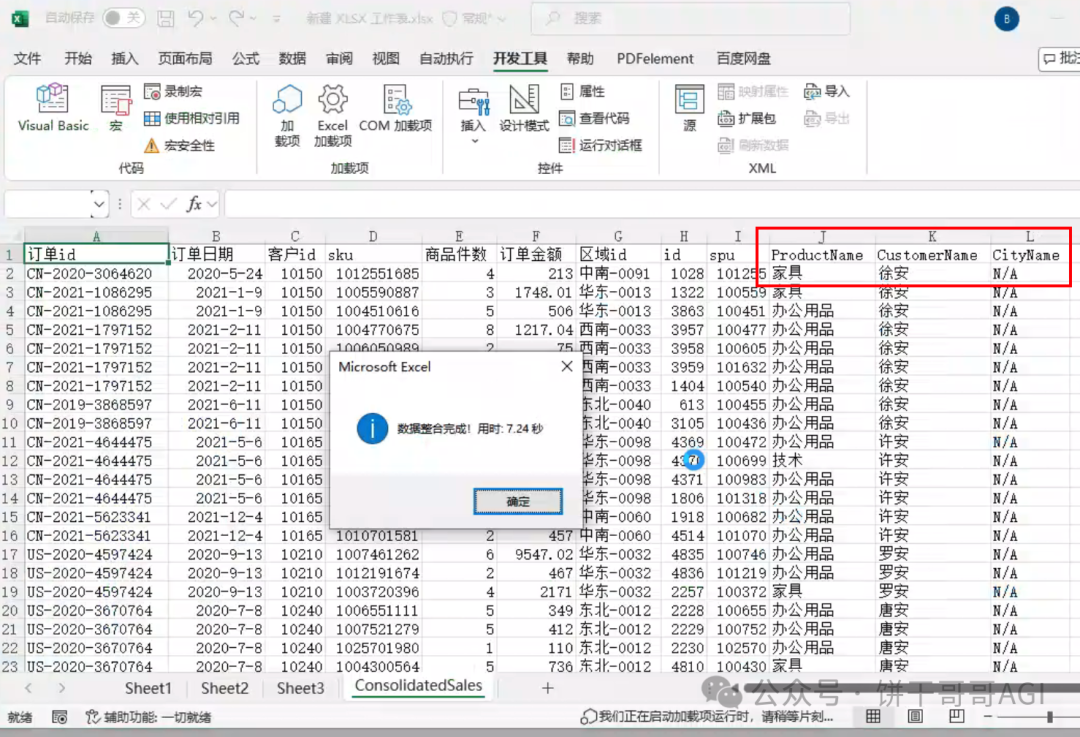Expand the Name Box dropdown
This screenshot has height=737, width=1080.
point(99,204)
